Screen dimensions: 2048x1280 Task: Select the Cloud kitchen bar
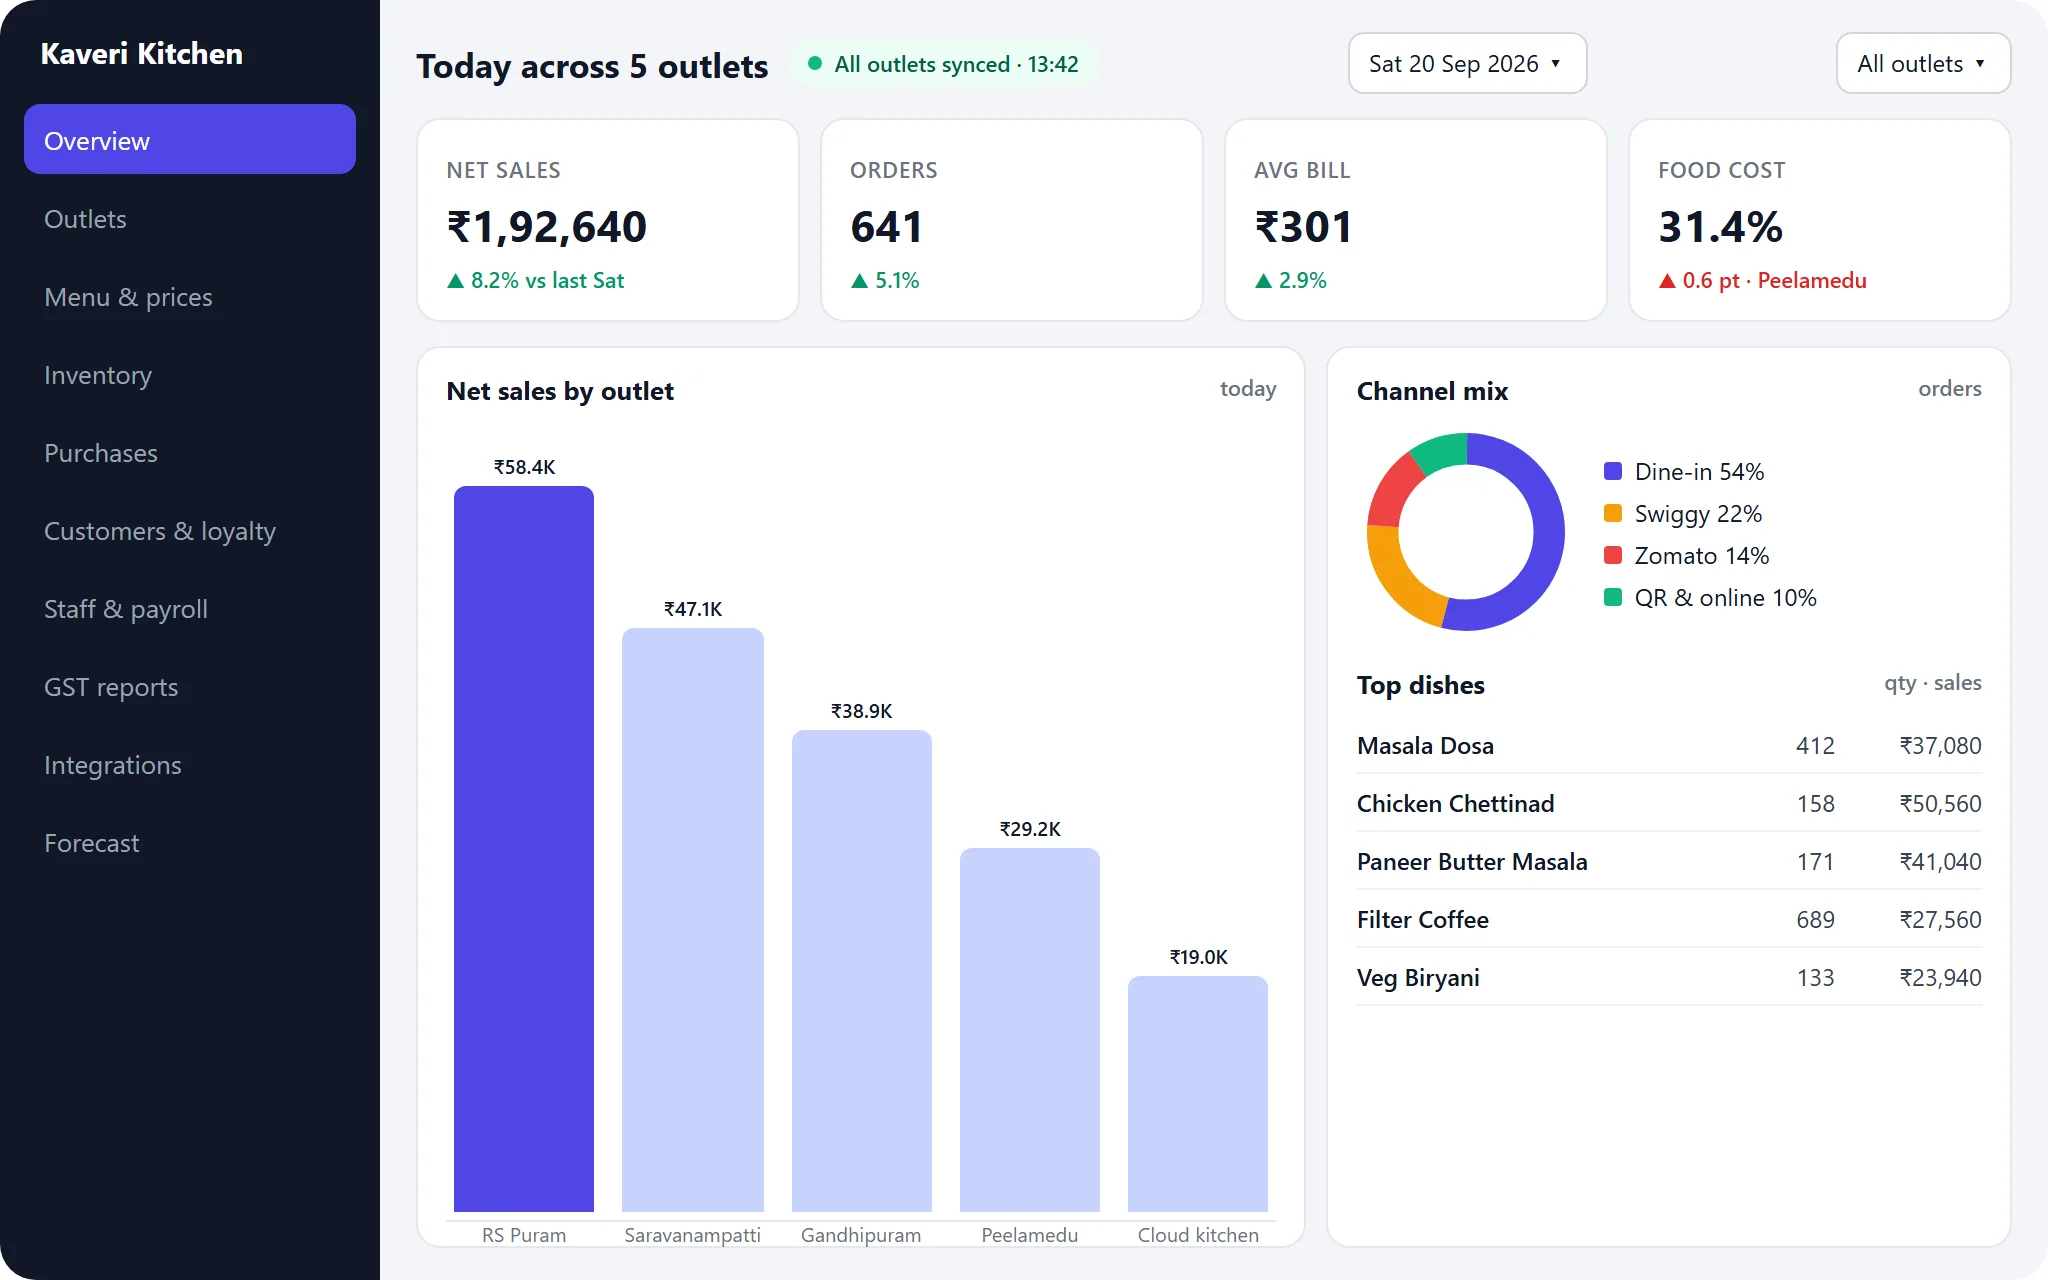tap(1198, 1094)
